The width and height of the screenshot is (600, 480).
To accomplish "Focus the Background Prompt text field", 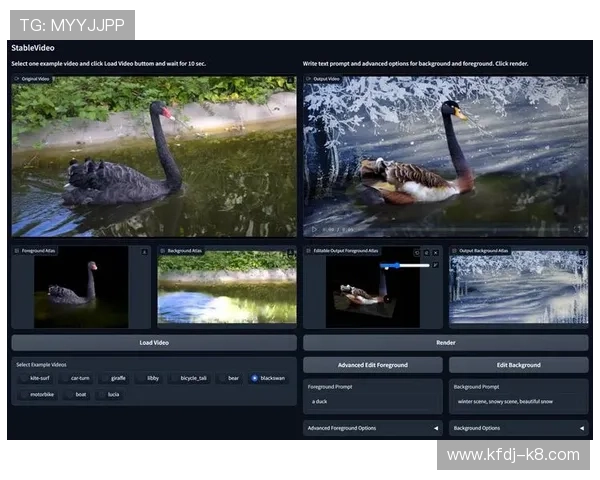I will pyautogui.click(x=518, y=401).
